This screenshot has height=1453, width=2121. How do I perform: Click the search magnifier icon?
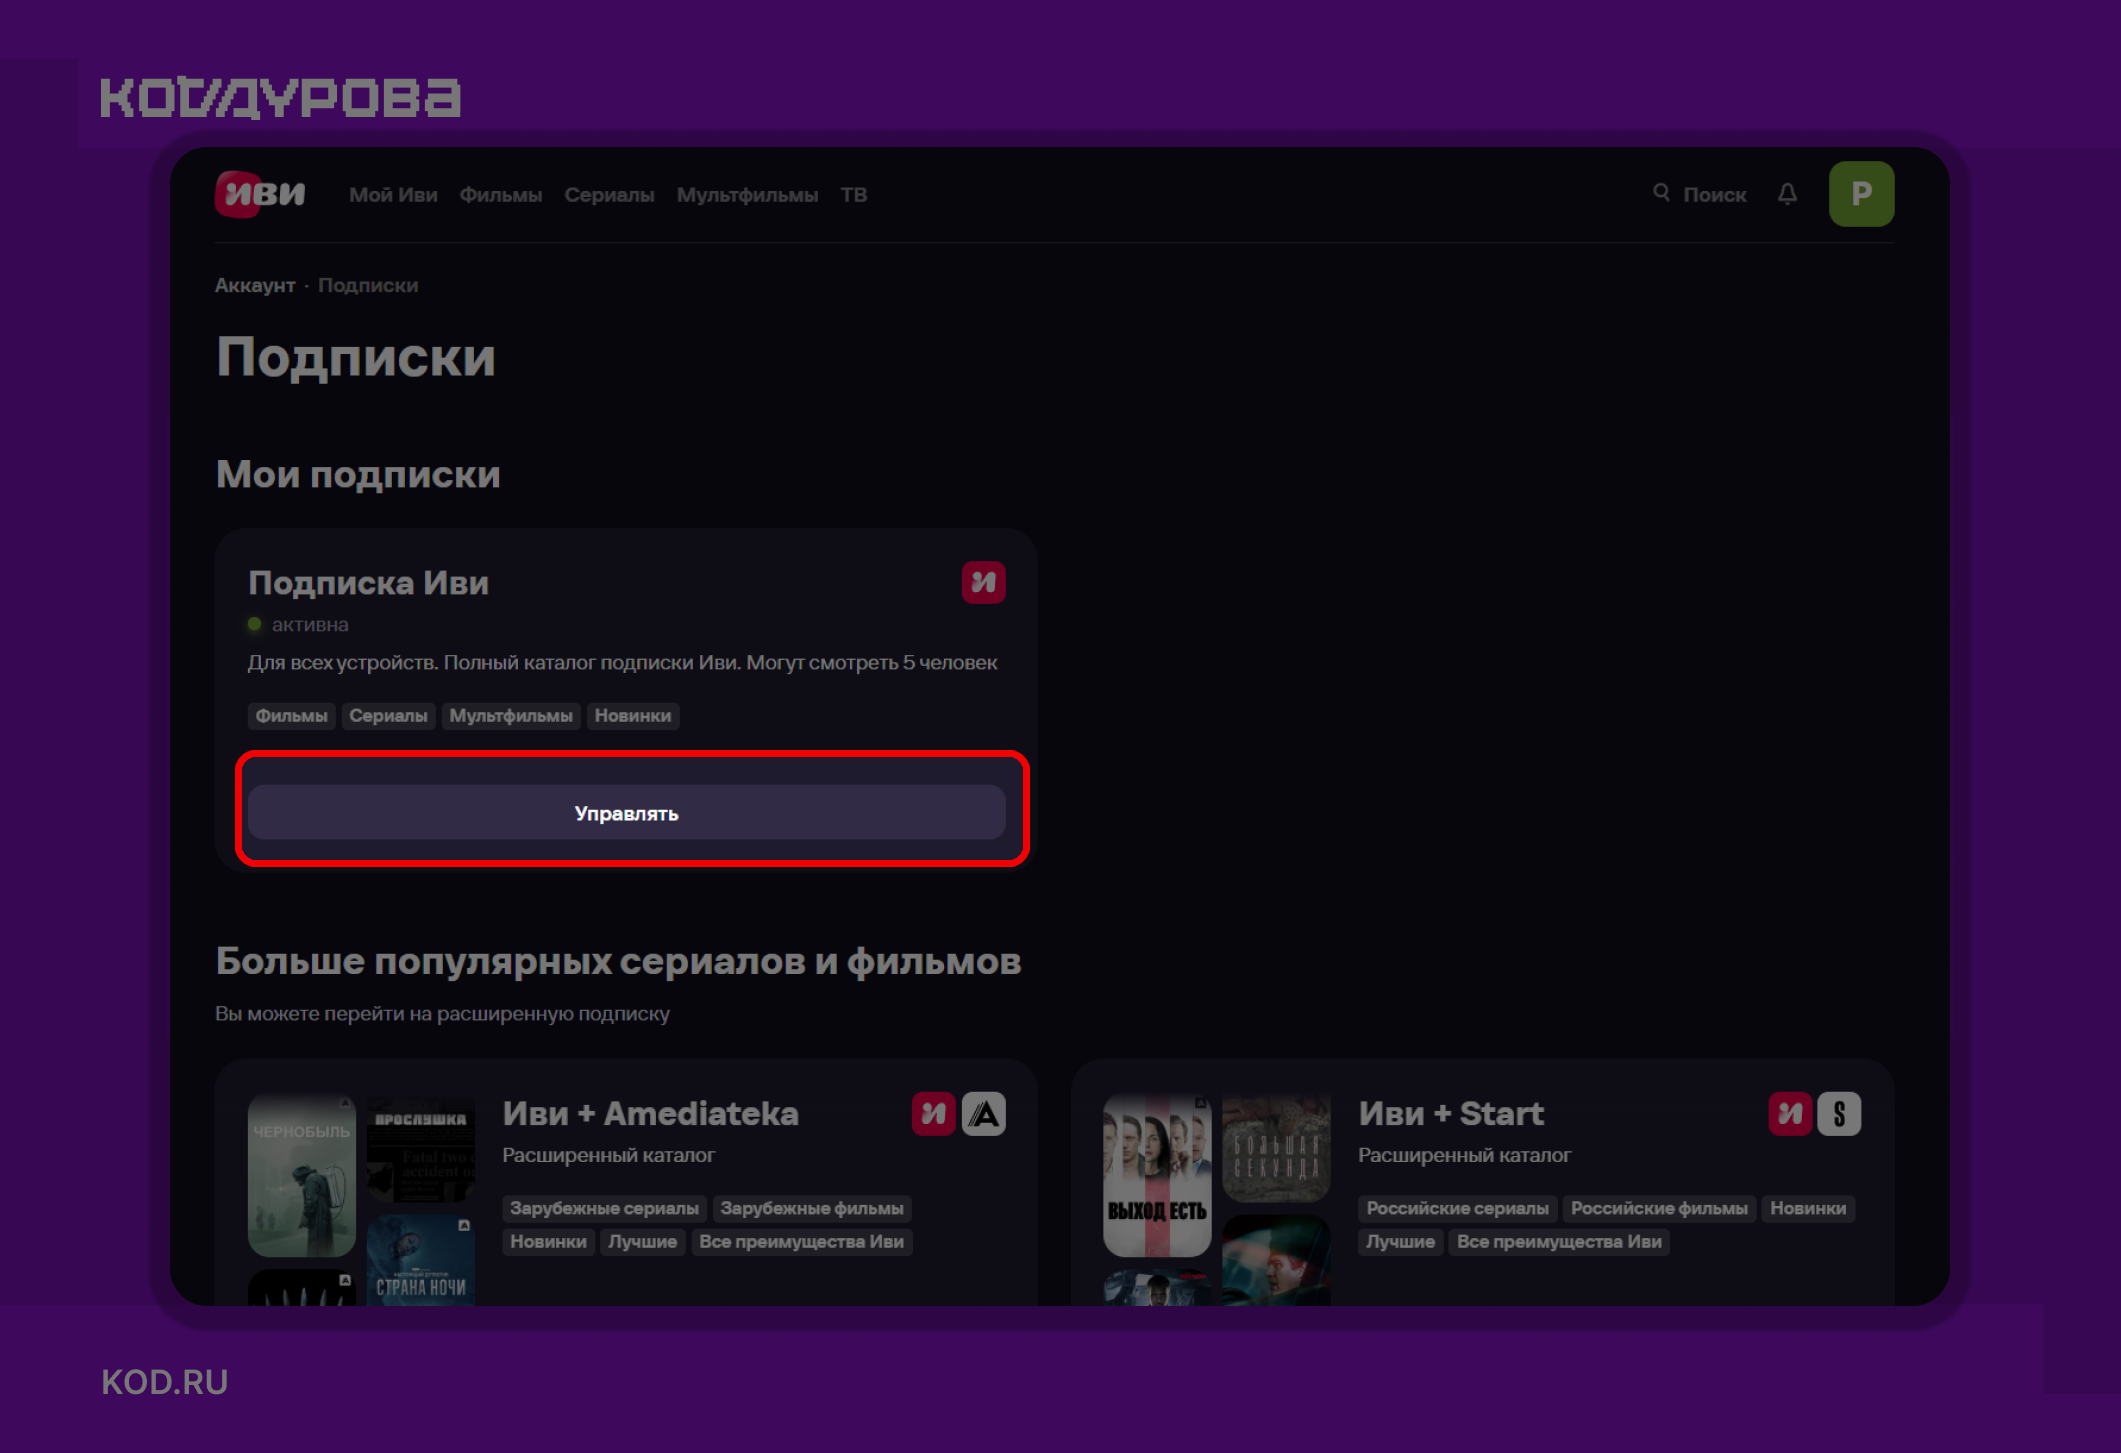click(x=1661, y=192)
